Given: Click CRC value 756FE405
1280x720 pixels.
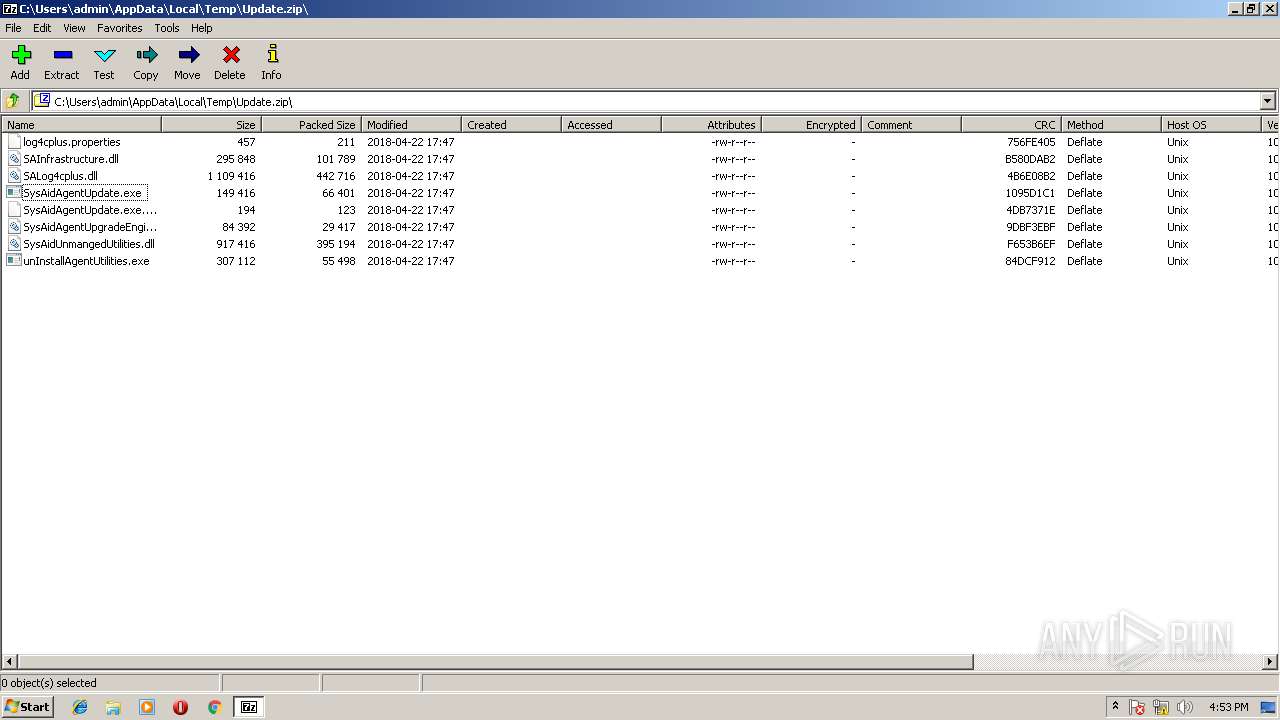Looking at the screenshot, I should tap(1031, 142).
